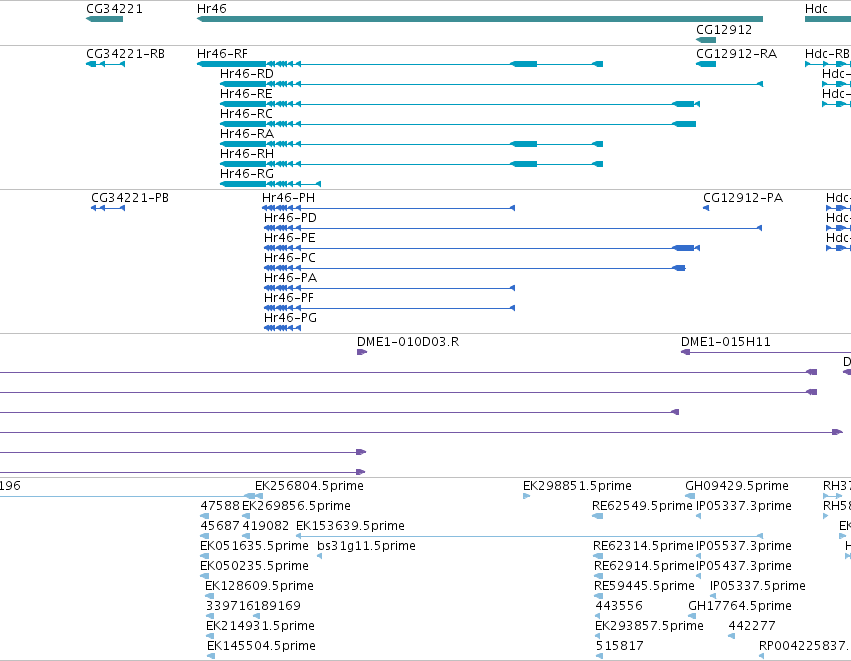This screenshot has width=851, height=661.
Task: Select the DME1-015H11 feature label
Action: coord(726,342)
